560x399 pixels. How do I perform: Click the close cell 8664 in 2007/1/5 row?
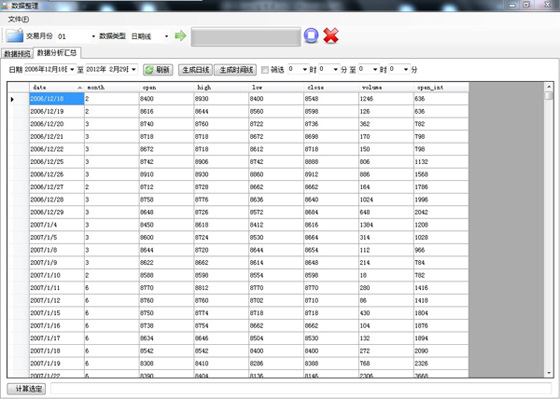(x=331, y=238)
